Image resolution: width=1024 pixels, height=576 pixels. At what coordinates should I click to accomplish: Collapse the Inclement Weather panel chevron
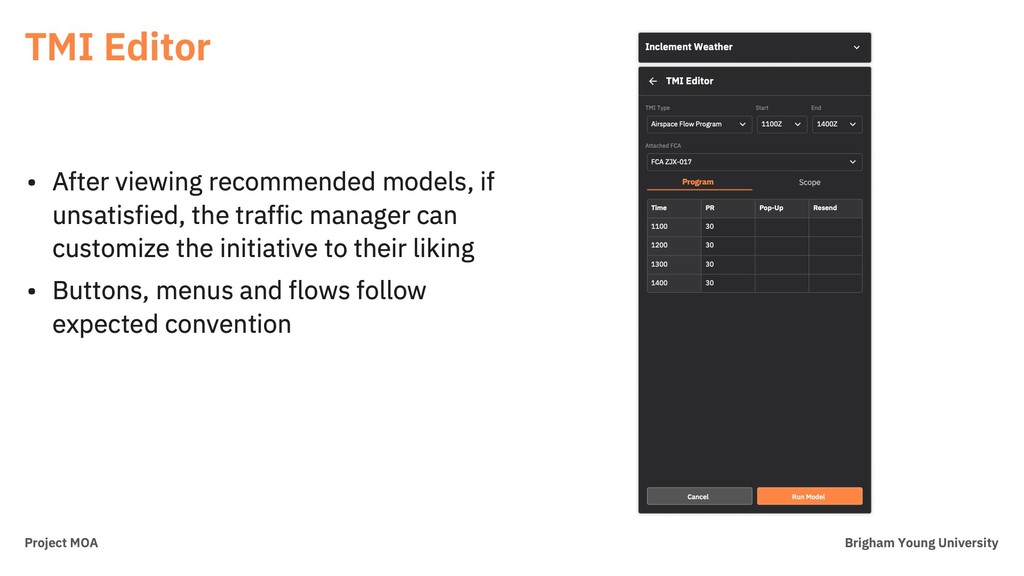tap(856, 48)
